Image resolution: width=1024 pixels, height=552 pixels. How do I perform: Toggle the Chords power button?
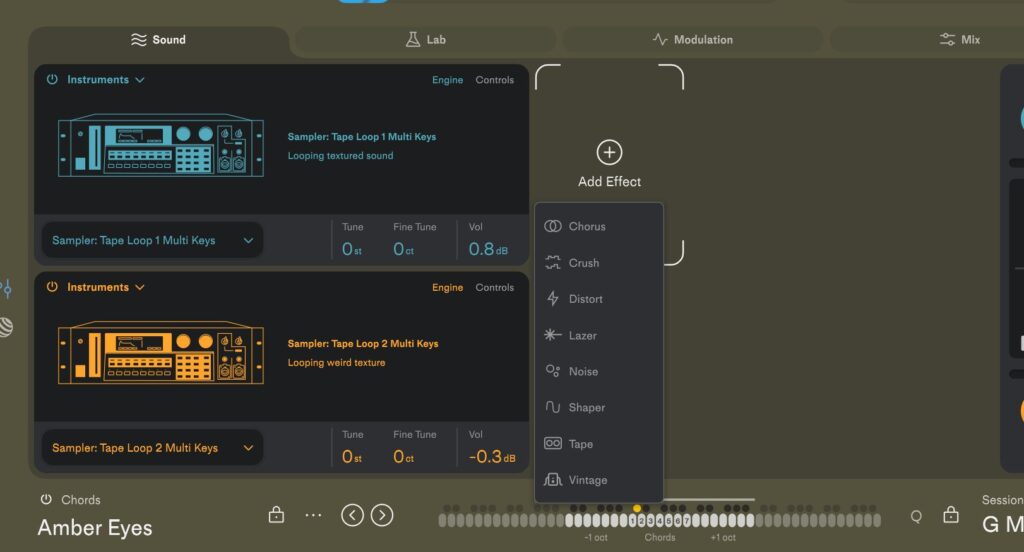click(x=46, y=500)
